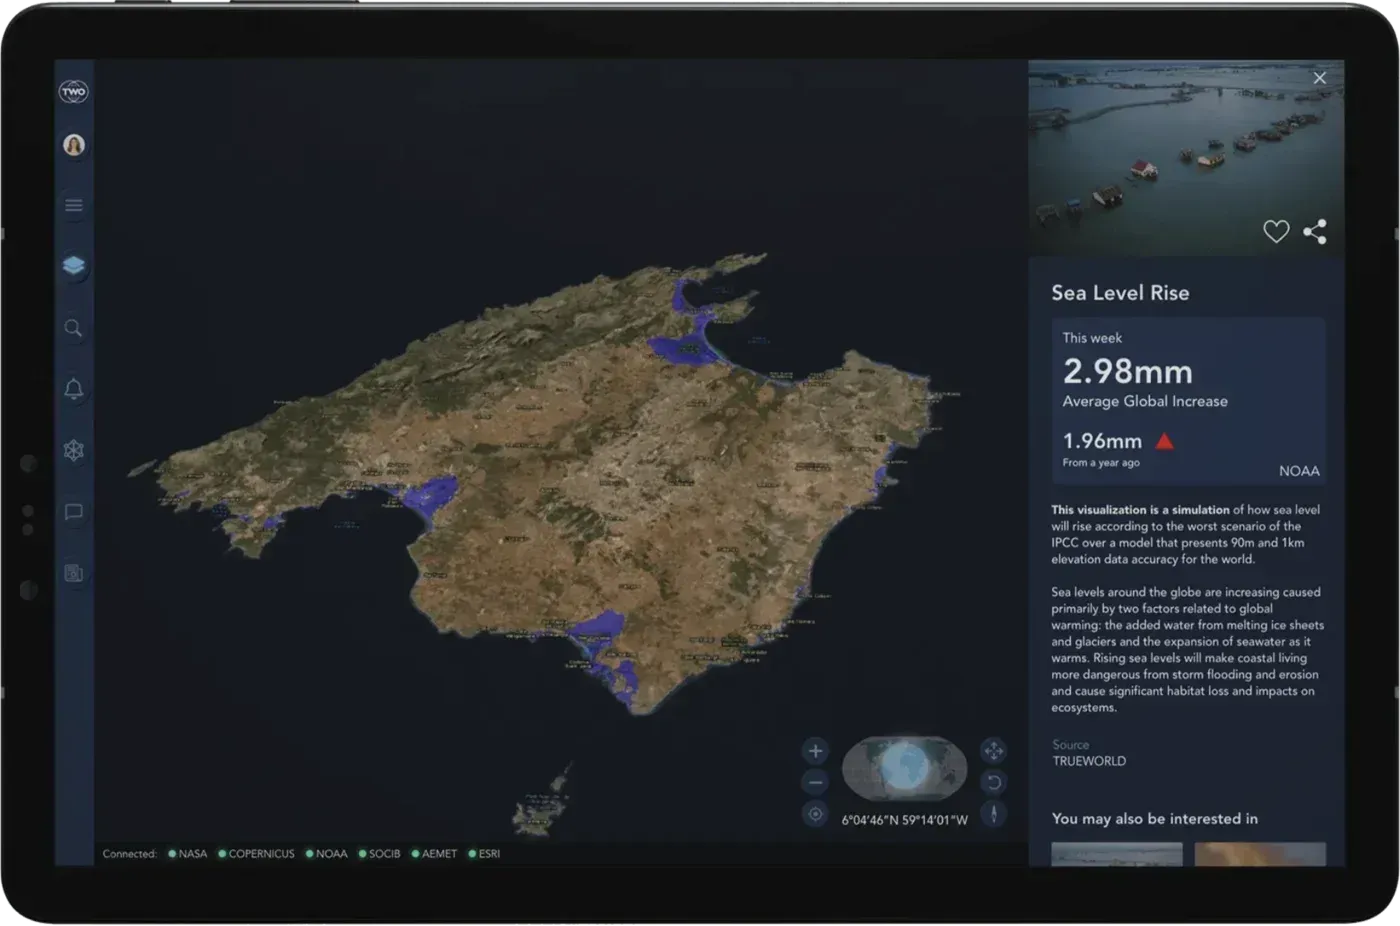Like Sea Level Rise with the heart icon

coord(1276,232)
